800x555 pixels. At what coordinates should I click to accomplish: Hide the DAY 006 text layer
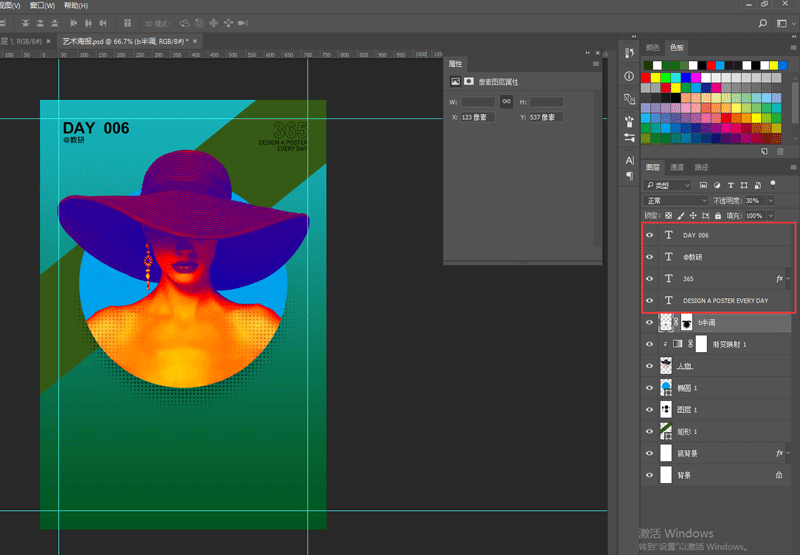(650, 235)
